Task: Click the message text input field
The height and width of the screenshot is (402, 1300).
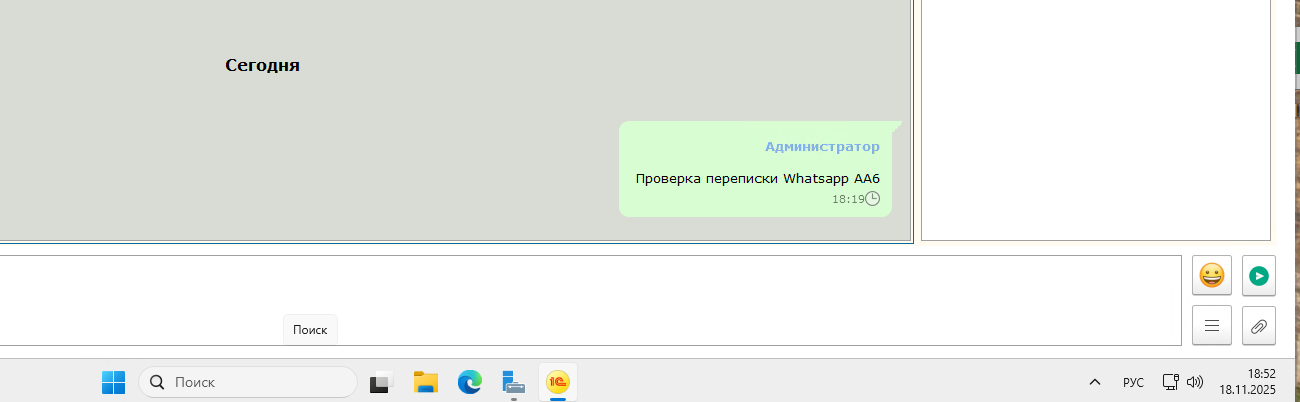Action: pos(590,300)
